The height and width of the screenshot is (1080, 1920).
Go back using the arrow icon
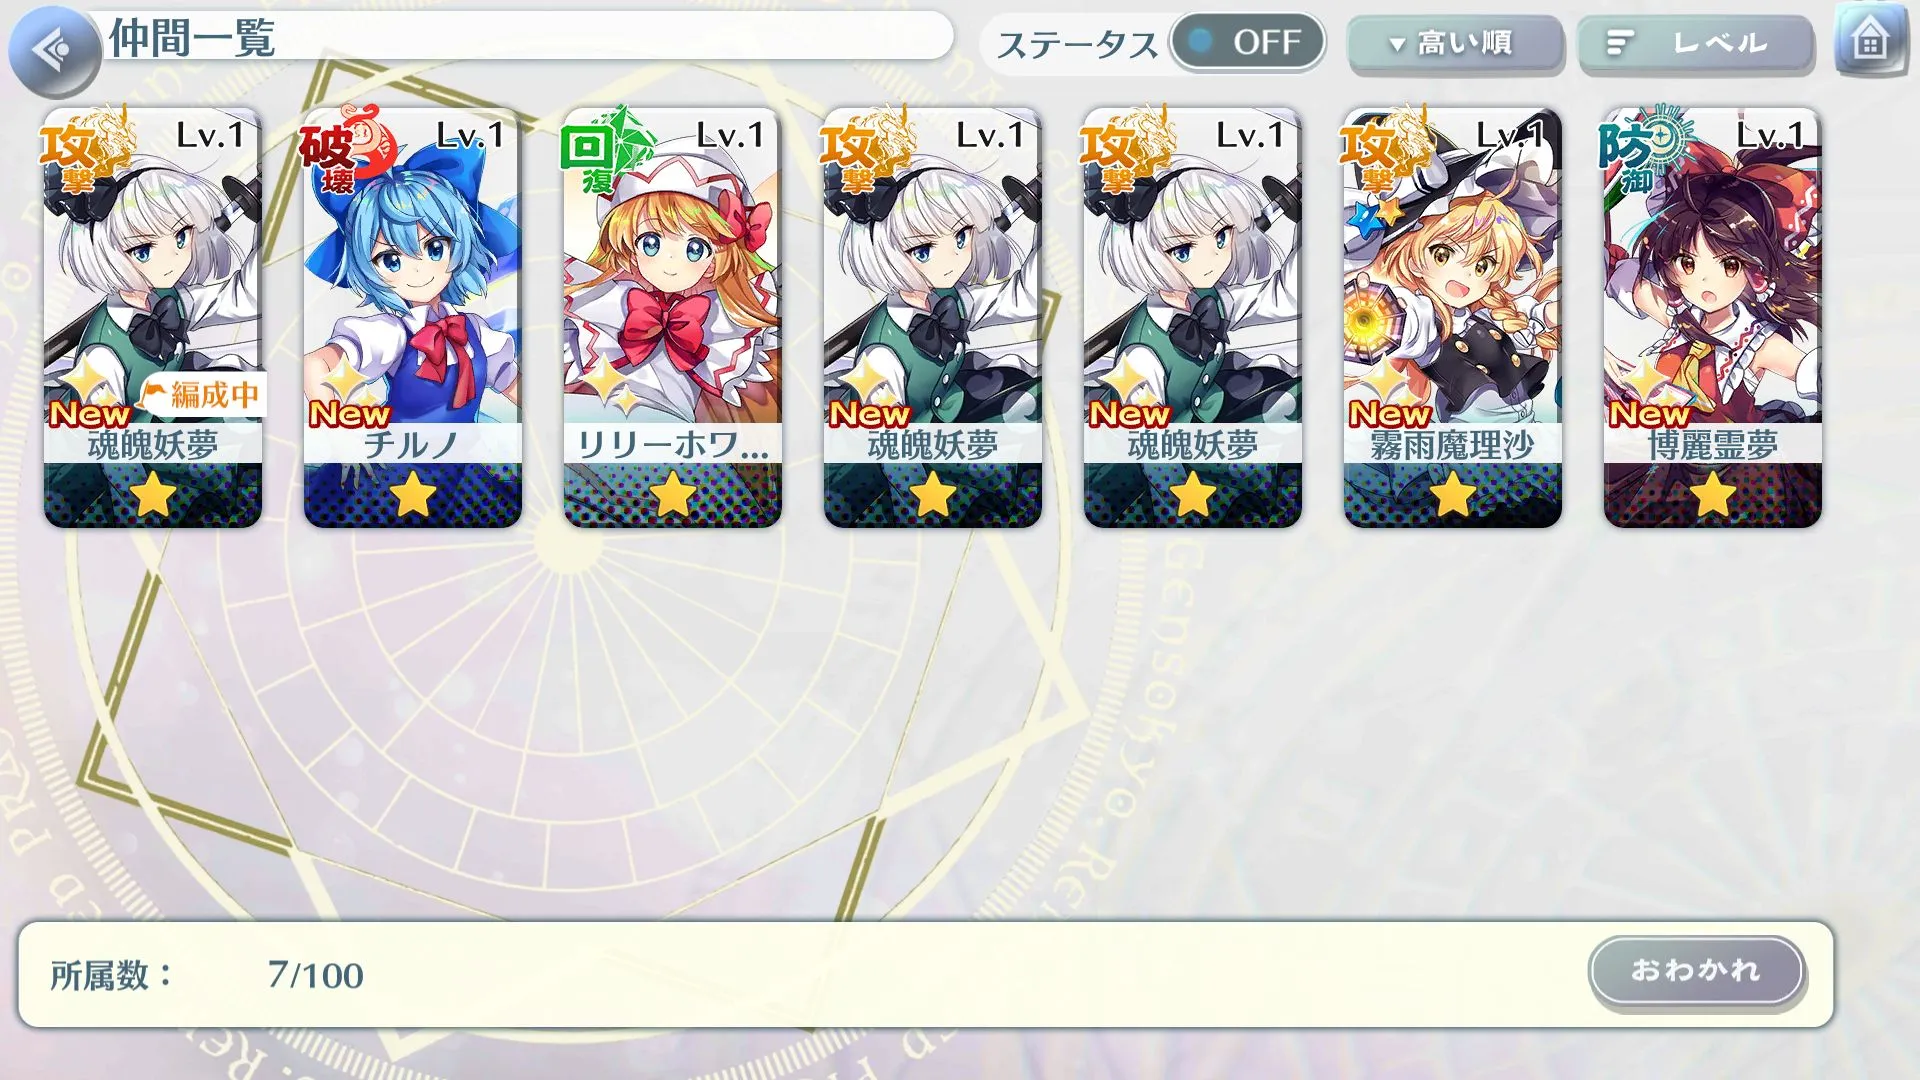click(x=54, y=50)
